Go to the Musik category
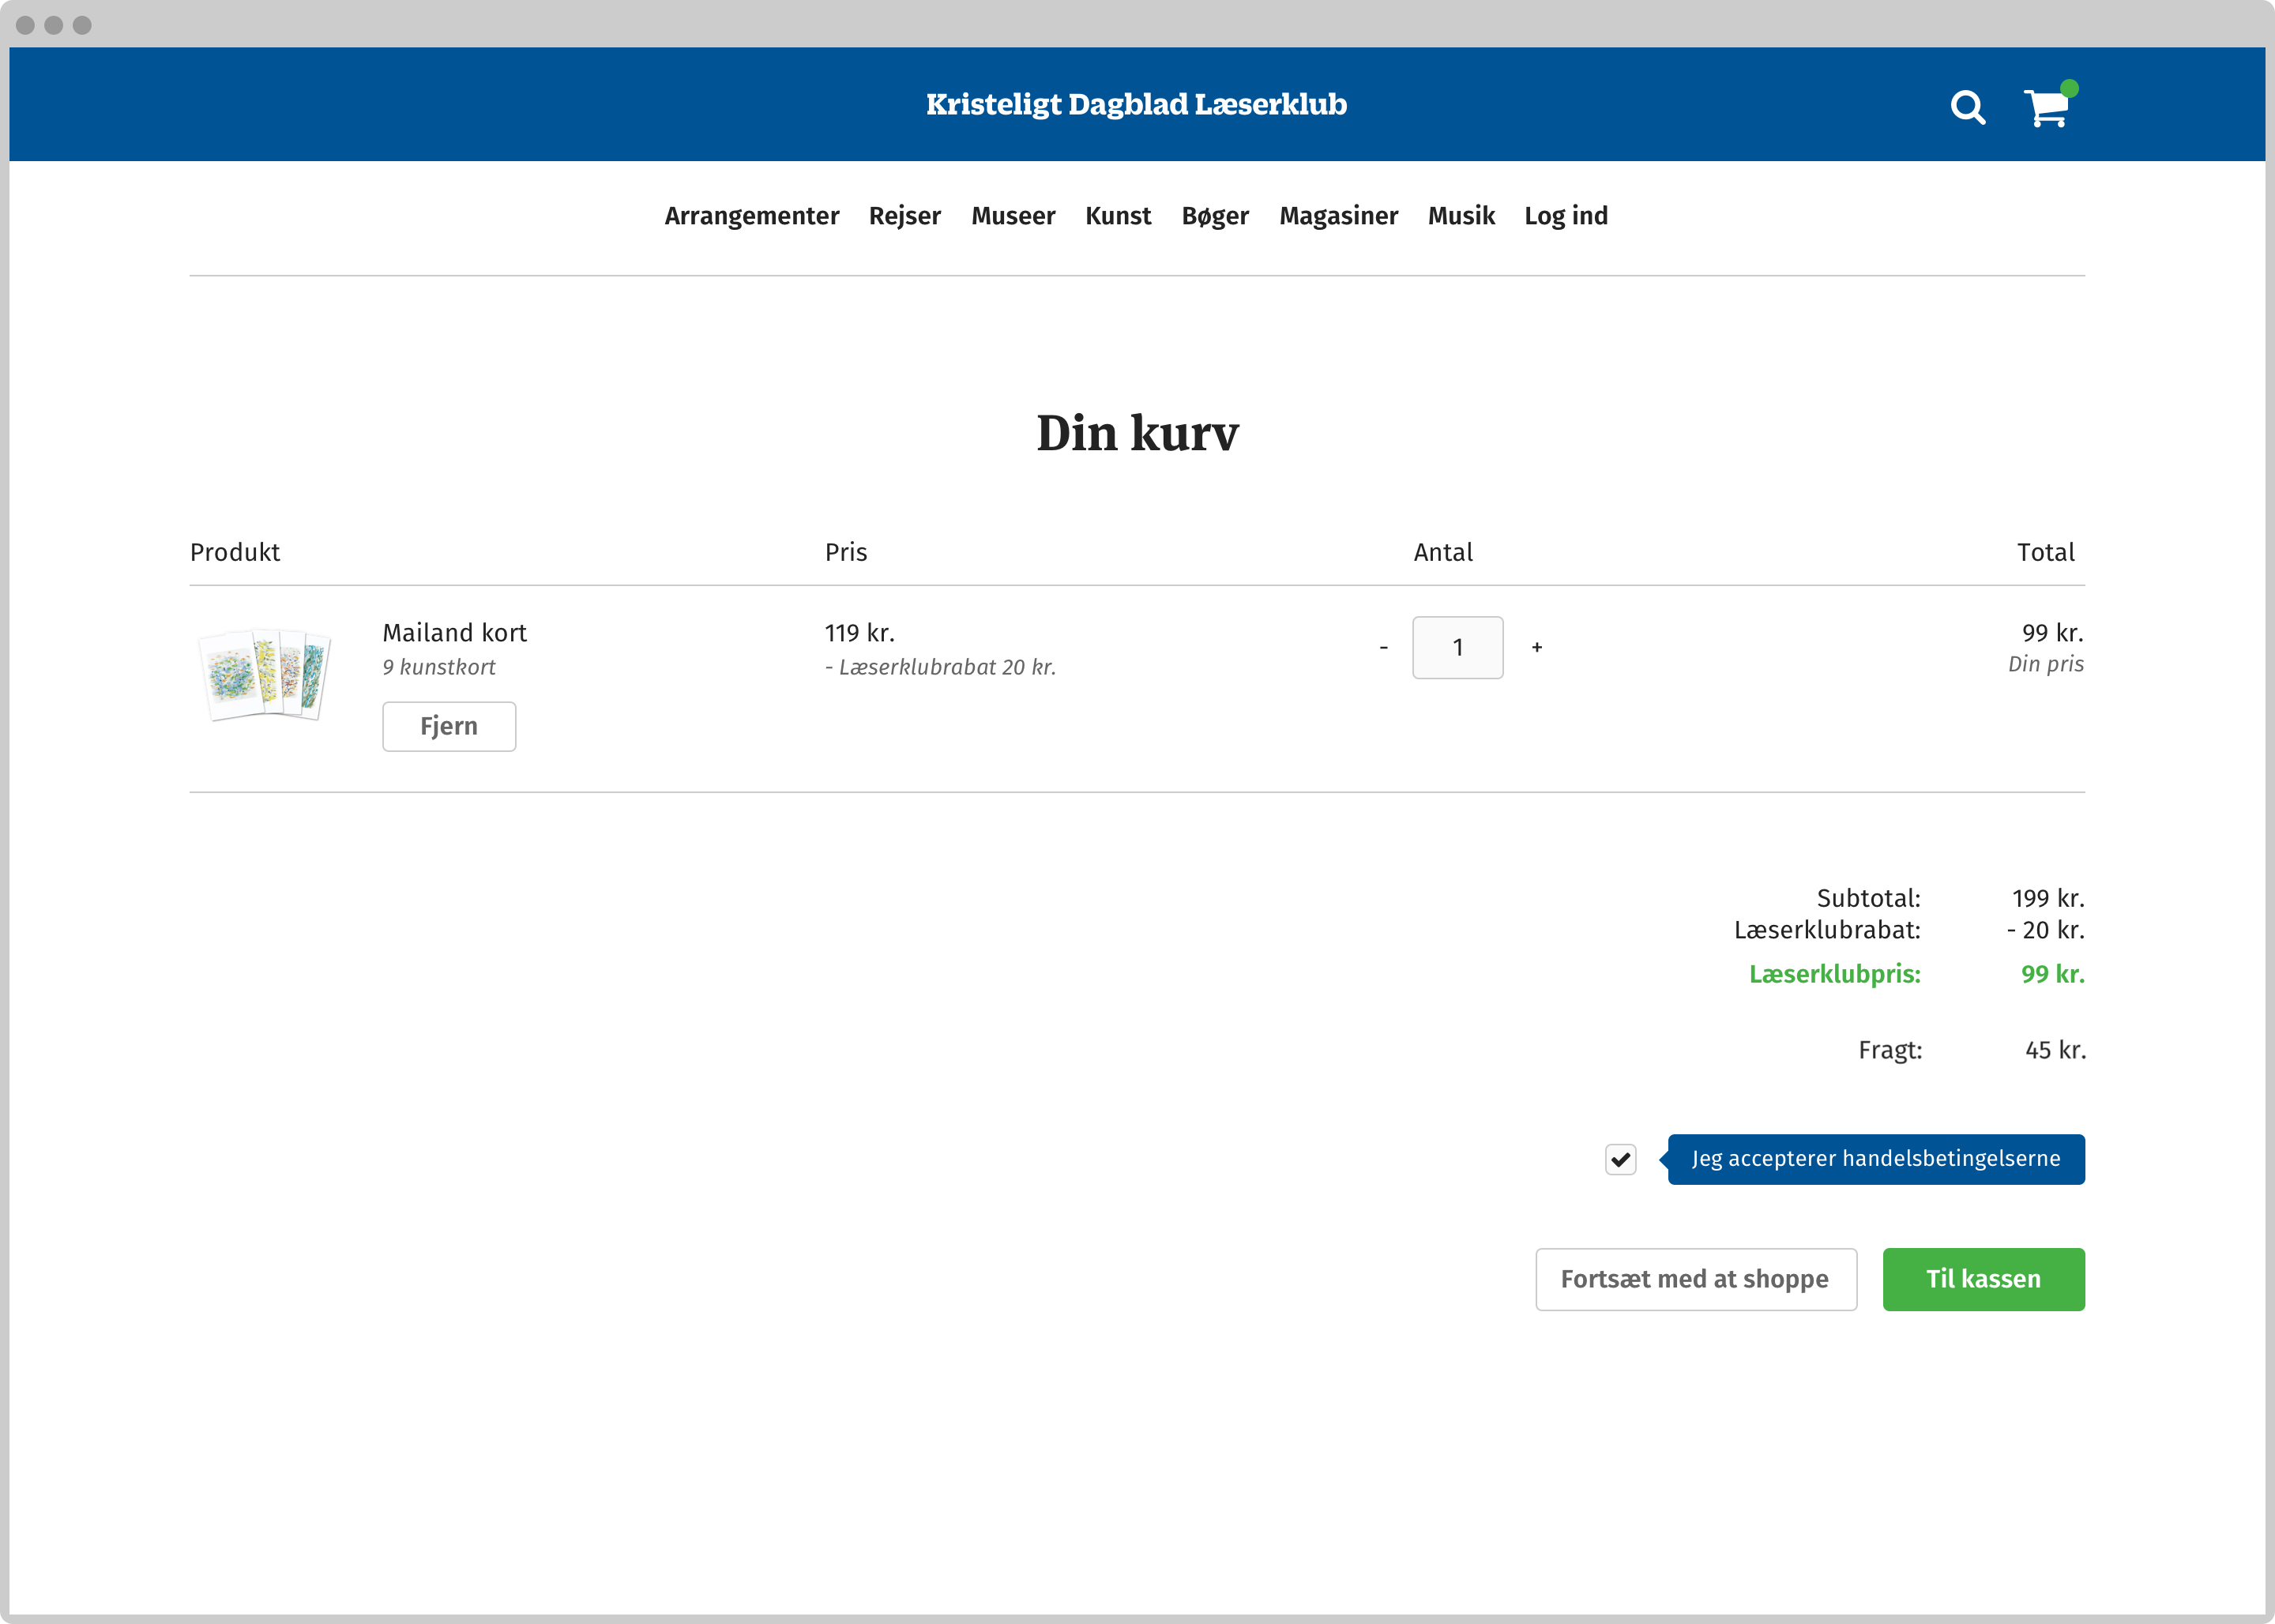Image resolution: width=2275 pixels, height=1624 pixels. 1461,216
